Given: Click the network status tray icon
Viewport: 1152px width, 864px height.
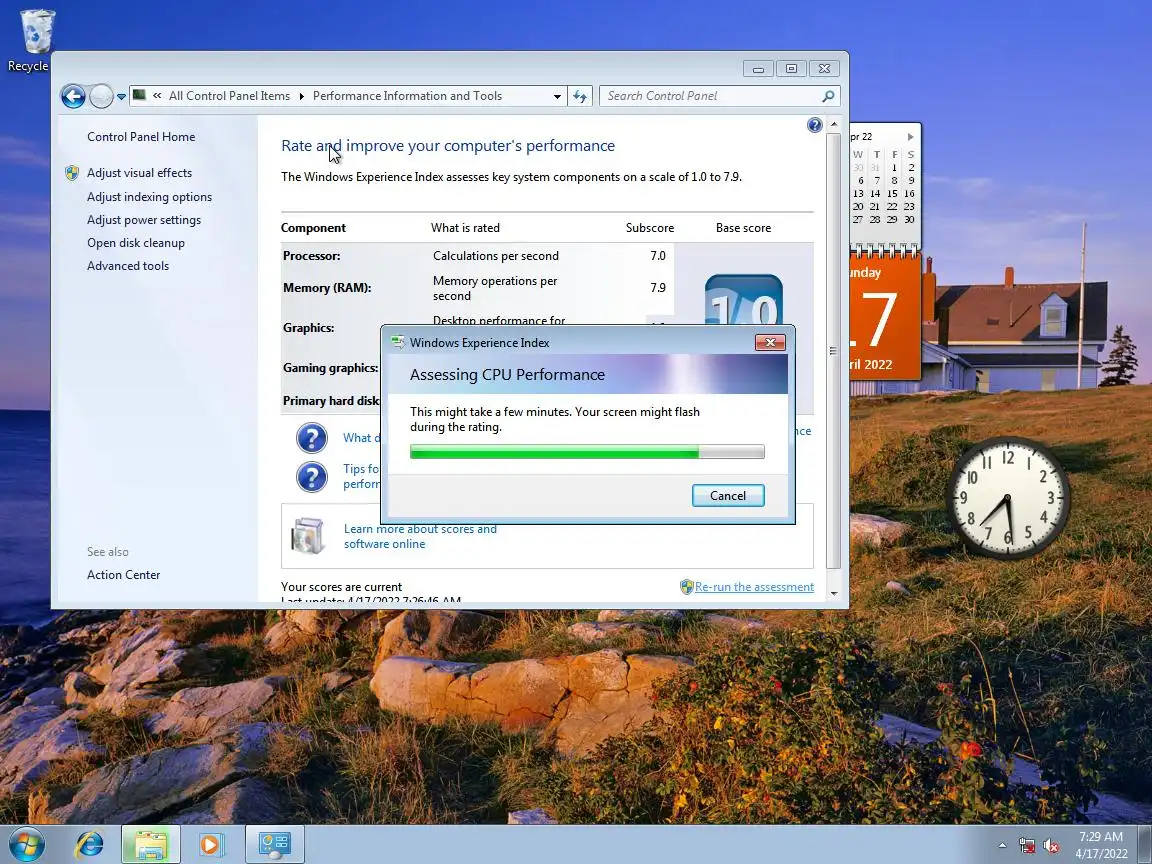Looking at the screenshot, I should coord(1027,846).
